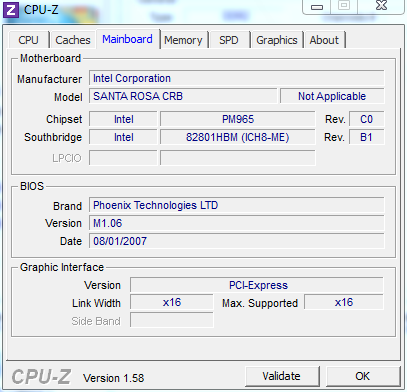The image size is (407, 392).
Task: Open the About tab
Action: pyautogui.click(x=324, y=40)
